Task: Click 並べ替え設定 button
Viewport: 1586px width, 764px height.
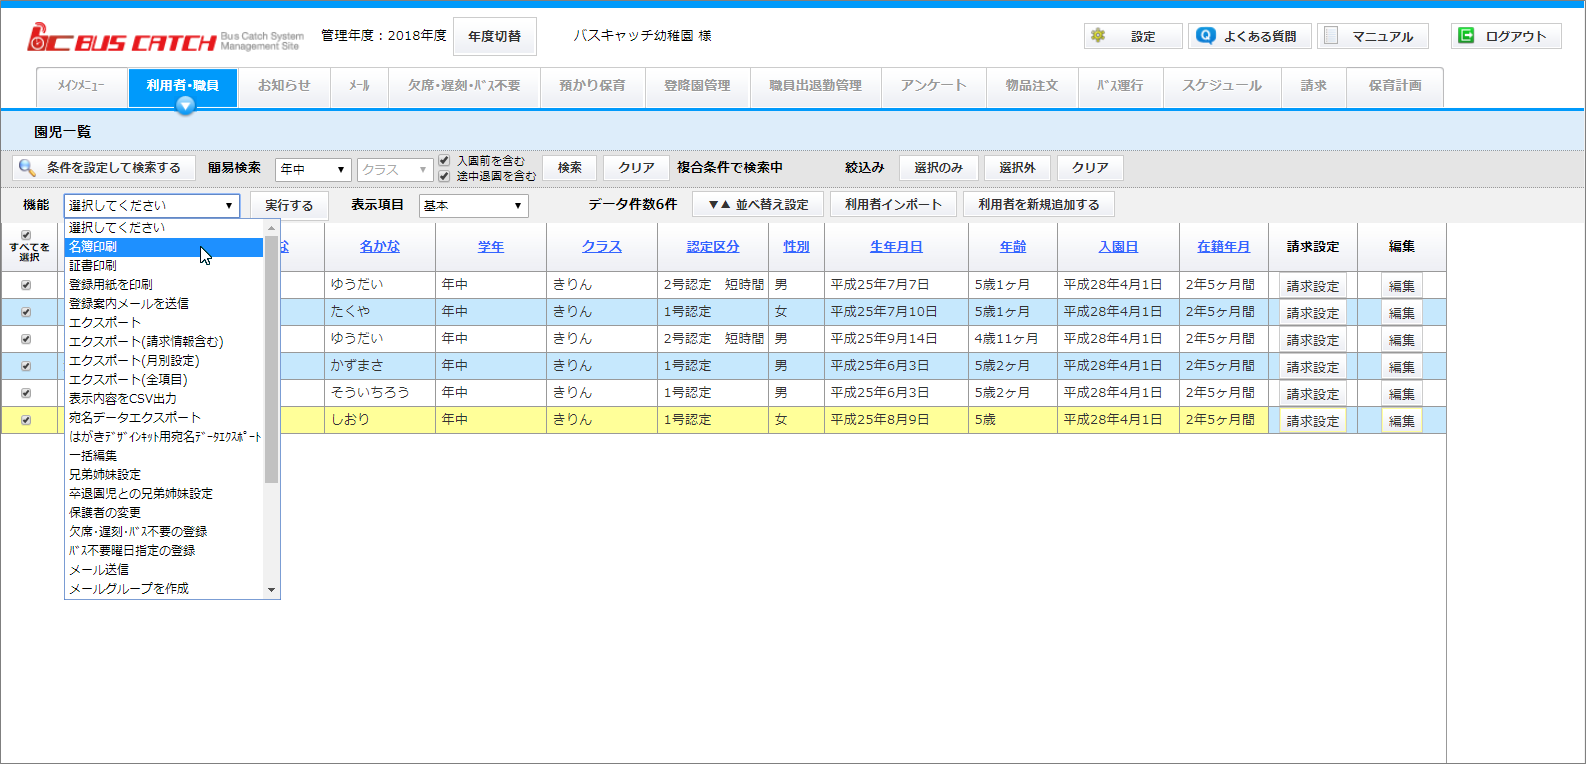Action: coord(758,204)
